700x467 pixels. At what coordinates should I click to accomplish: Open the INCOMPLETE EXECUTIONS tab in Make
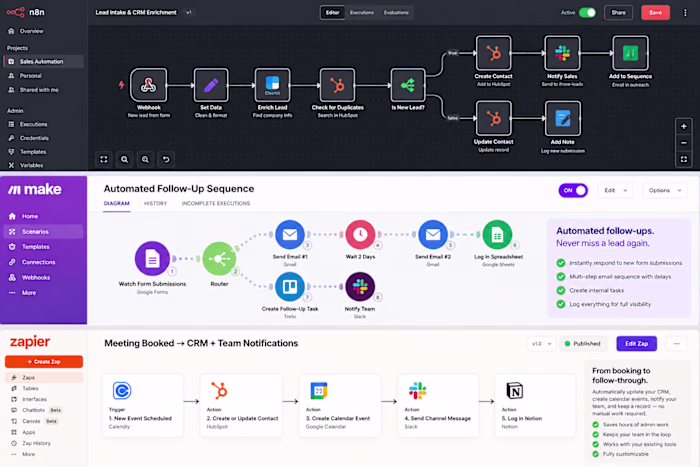click(216, 204)
